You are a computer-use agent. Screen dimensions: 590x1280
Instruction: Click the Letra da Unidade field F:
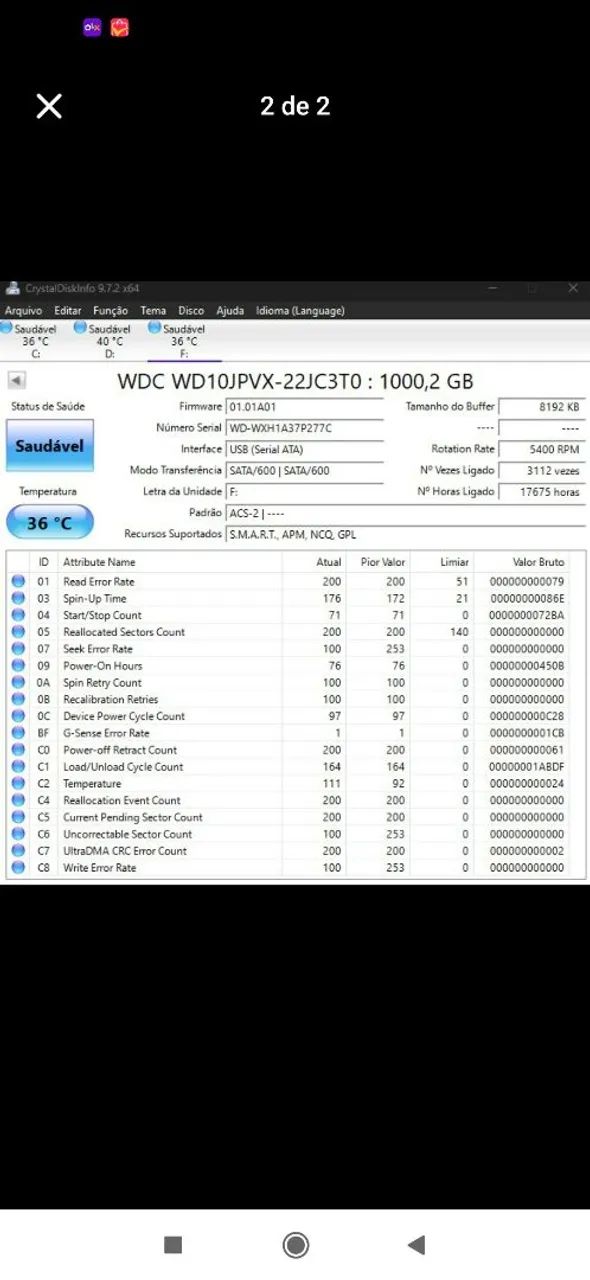pos(305,491)
